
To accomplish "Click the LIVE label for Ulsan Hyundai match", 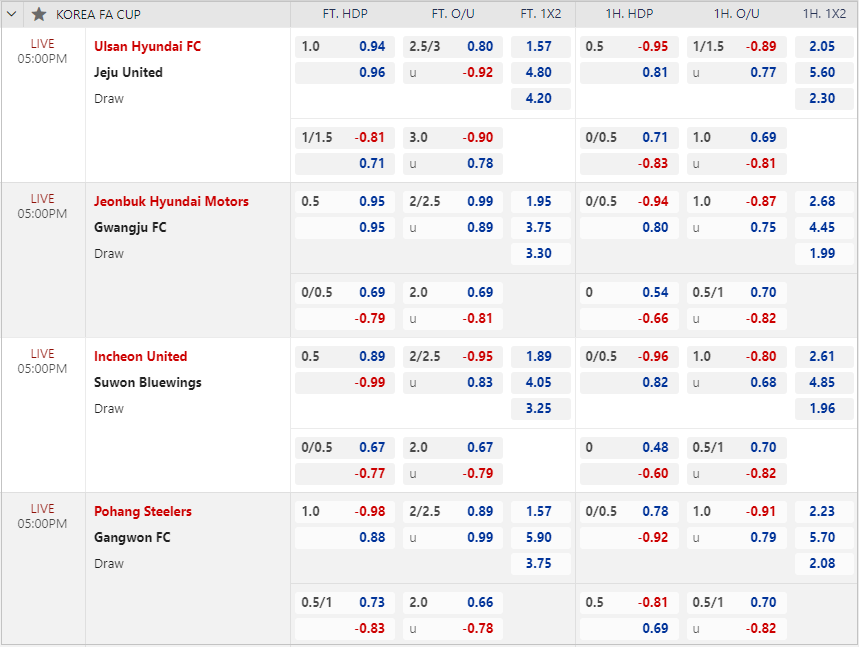I will click(42, 44).
